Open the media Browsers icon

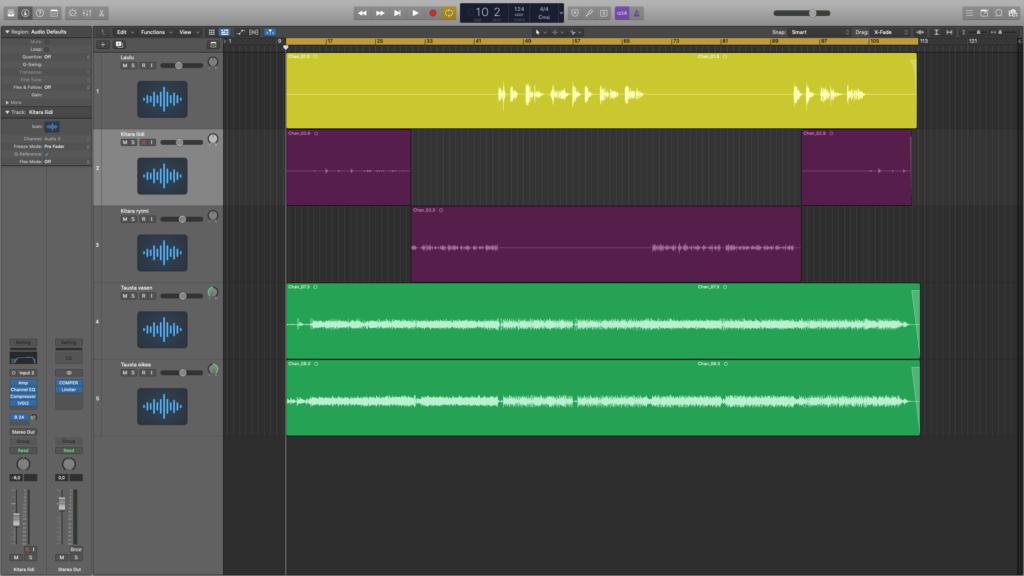[x=1013, y=13]
